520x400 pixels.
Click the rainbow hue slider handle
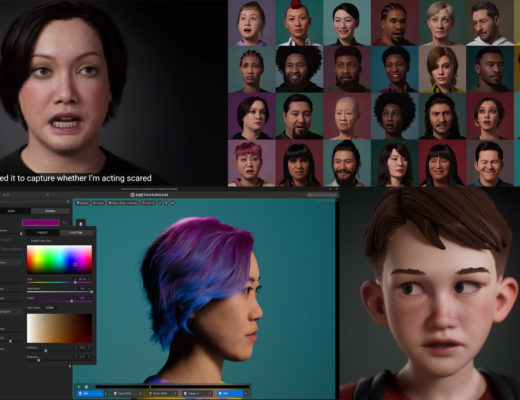pyautogui.click(x=75, y=282)
